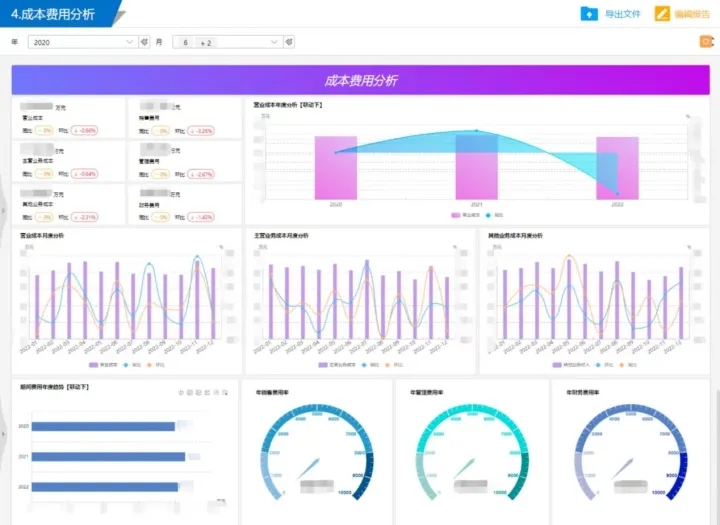Click the 成本费用分析 purple banner
Image resolution: width=720 pixels, height=525 pixels.
[x=360, y=80]
